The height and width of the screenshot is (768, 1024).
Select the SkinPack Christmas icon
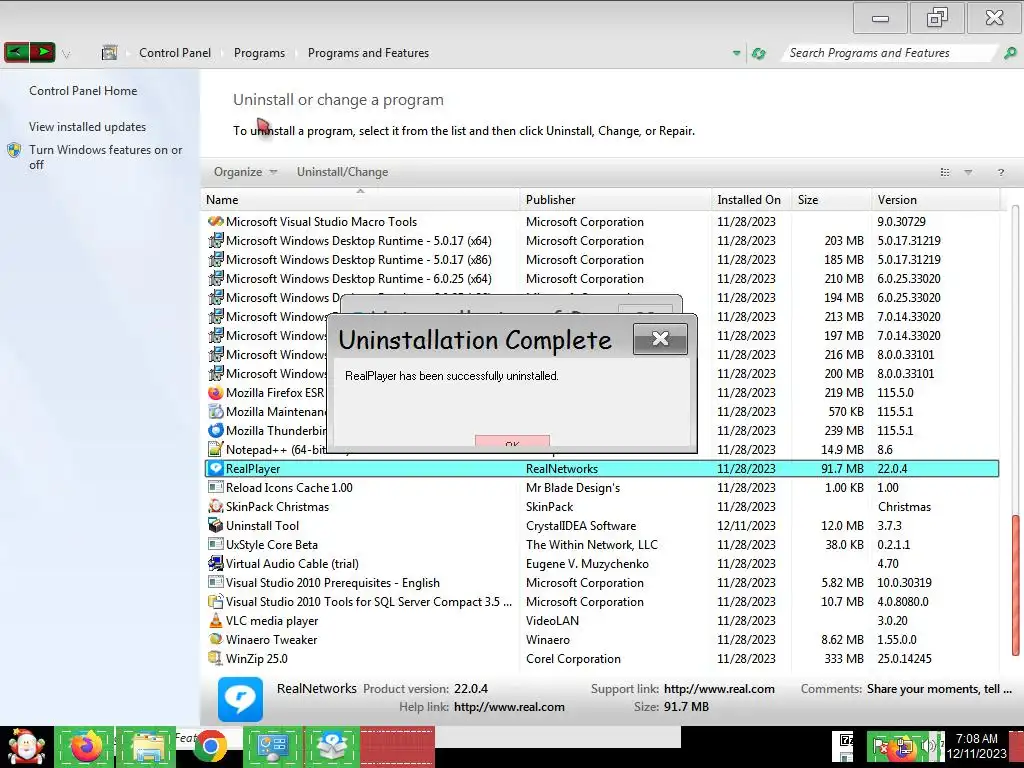click(x=216, y=506)
